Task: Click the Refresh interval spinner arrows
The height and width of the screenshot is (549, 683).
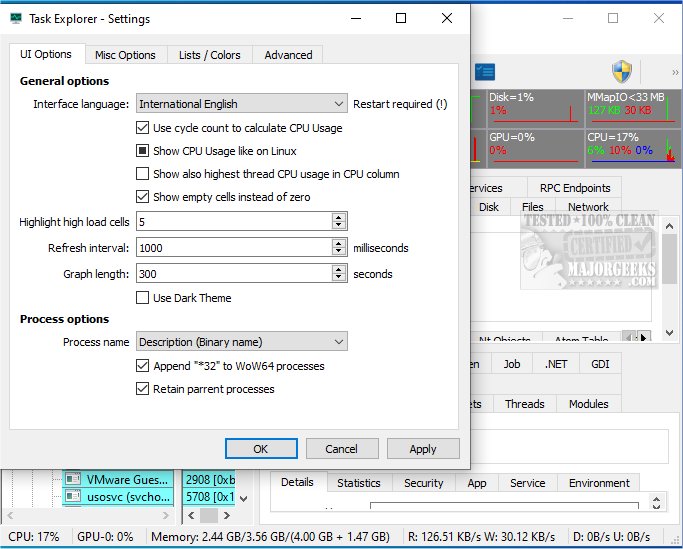Action: coord(339,248)
